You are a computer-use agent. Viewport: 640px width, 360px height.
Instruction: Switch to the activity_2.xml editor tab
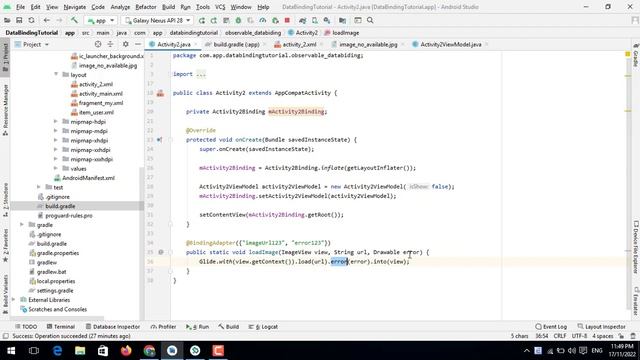pos(299,44)
